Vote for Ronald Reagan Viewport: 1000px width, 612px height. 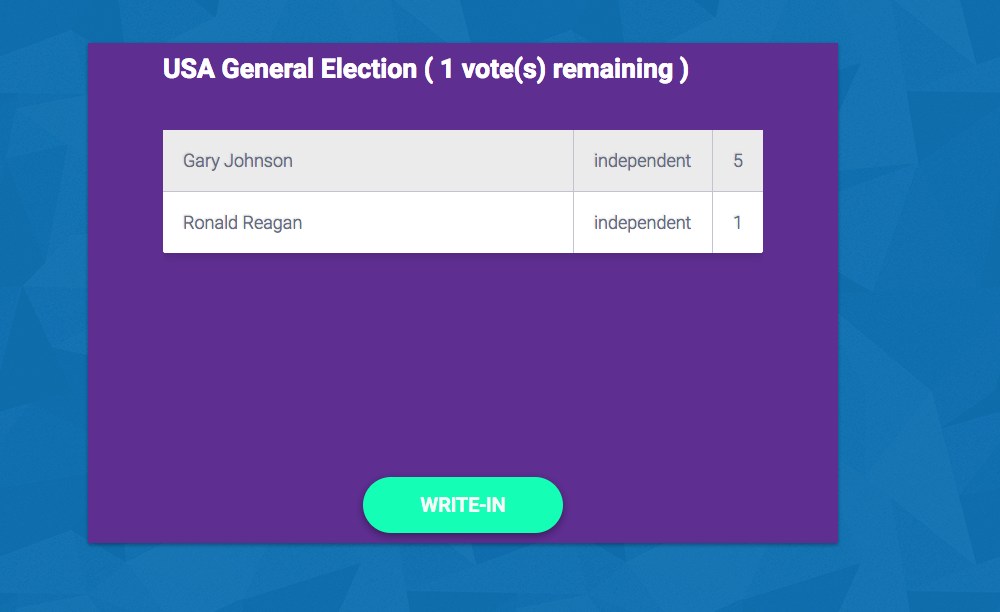coord(462,222)
